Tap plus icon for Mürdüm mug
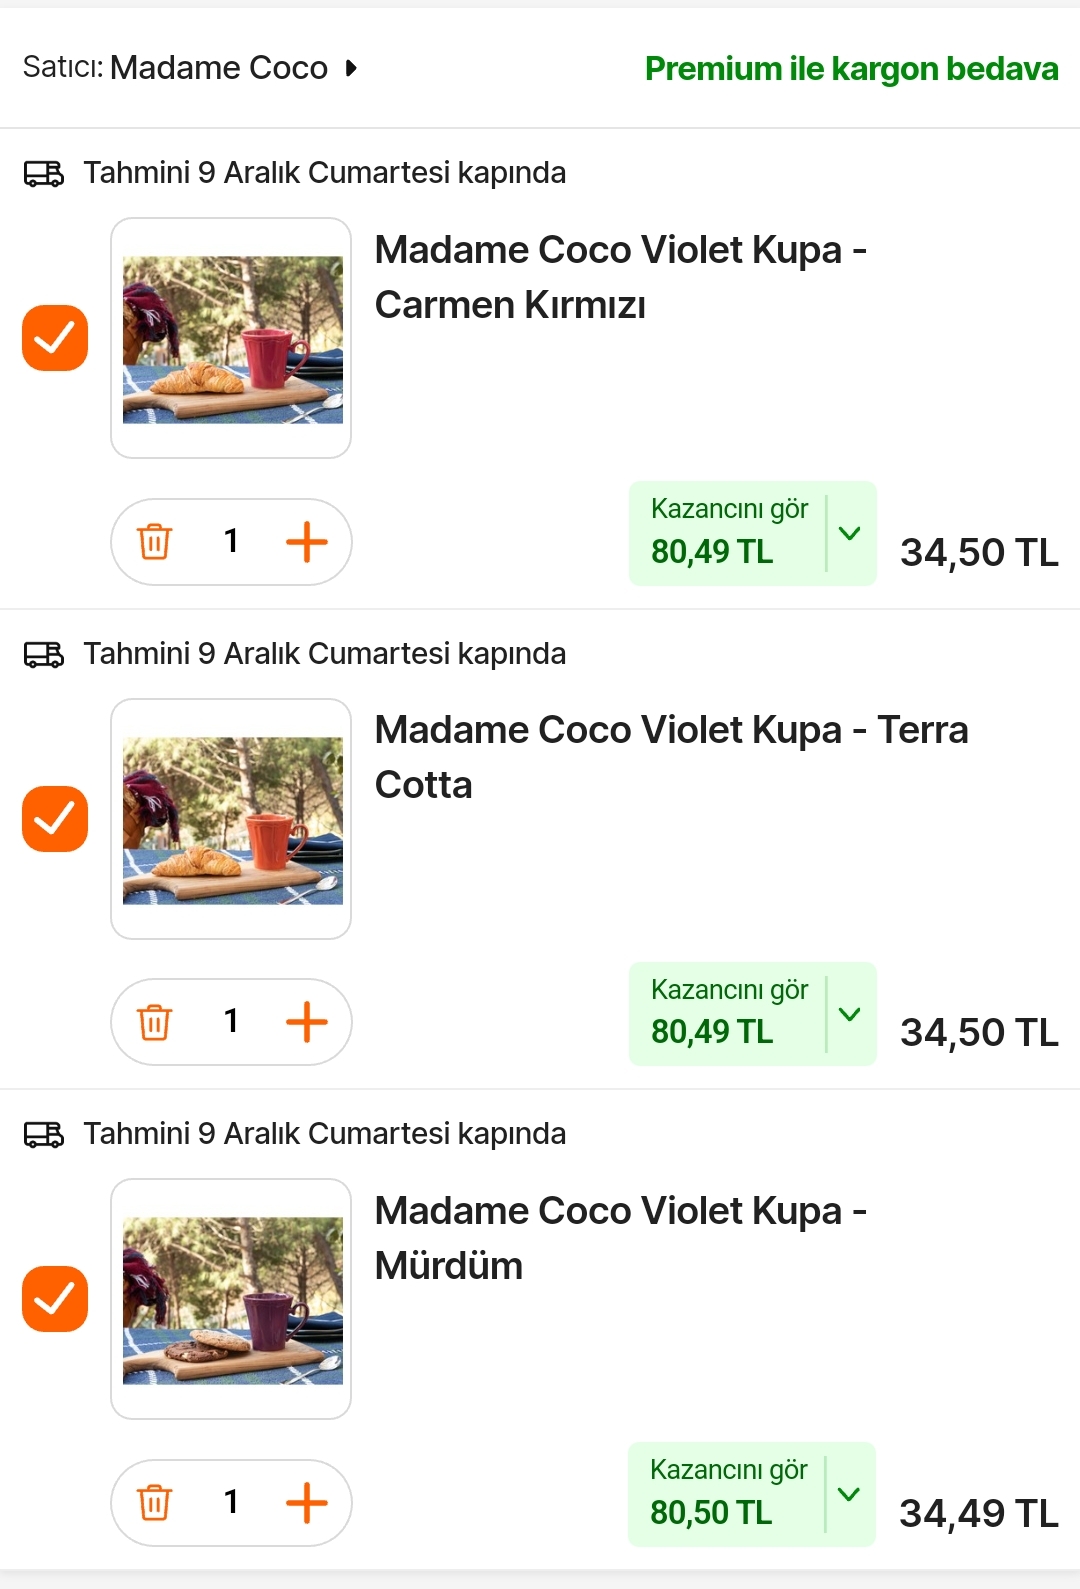This screenshot has width=1080, height=1589. pyautogui.click(x=307, y=1502)
